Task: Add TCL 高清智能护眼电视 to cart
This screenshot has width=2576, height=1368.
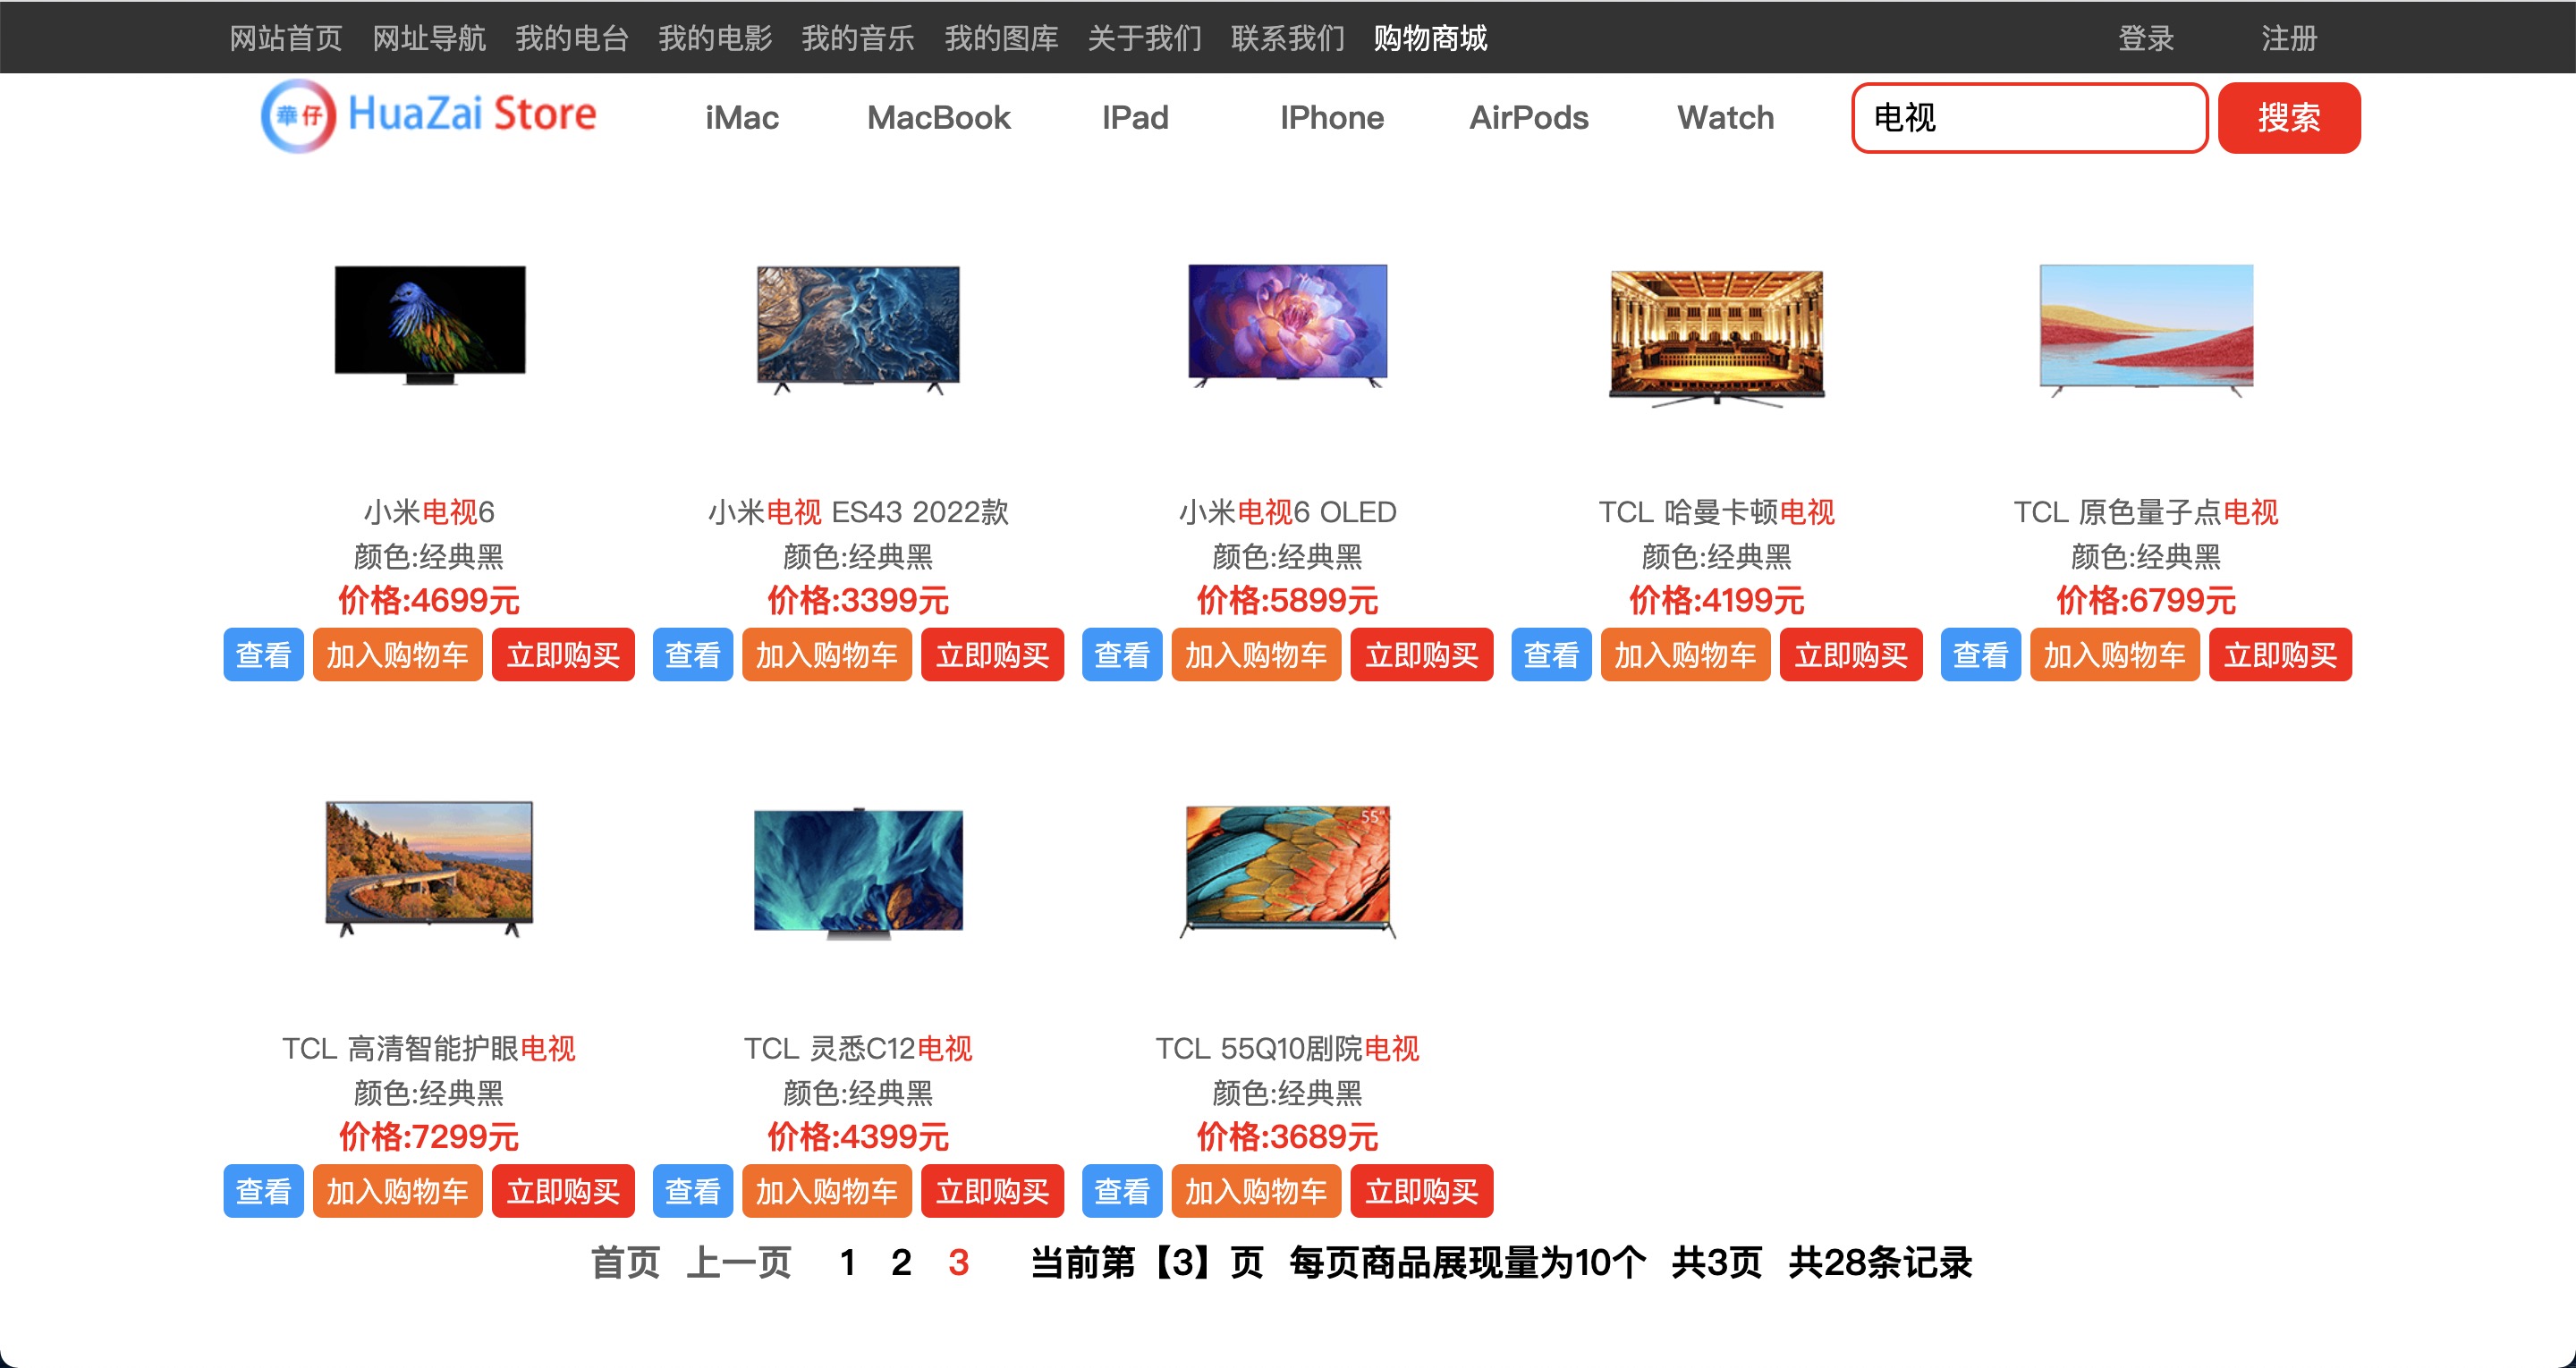Action: pos(397,1191)
